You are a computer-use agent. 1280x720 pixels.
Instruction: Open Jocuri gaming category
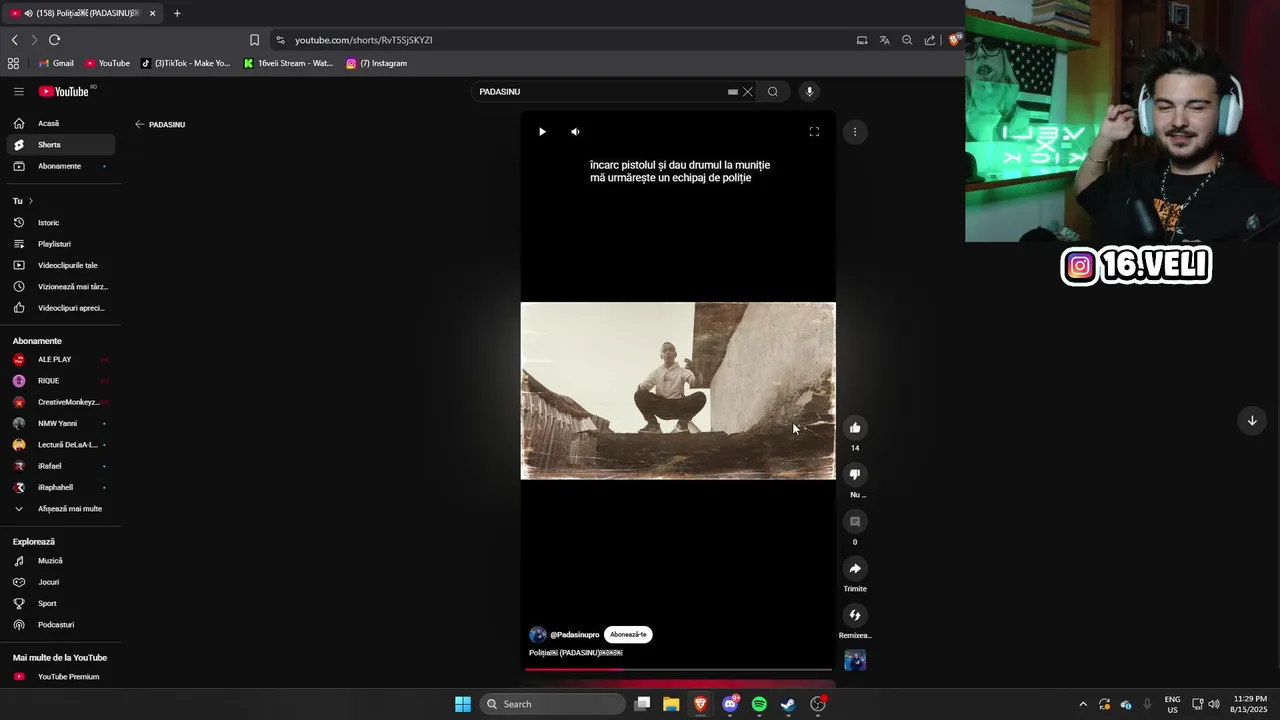point(61,582)
